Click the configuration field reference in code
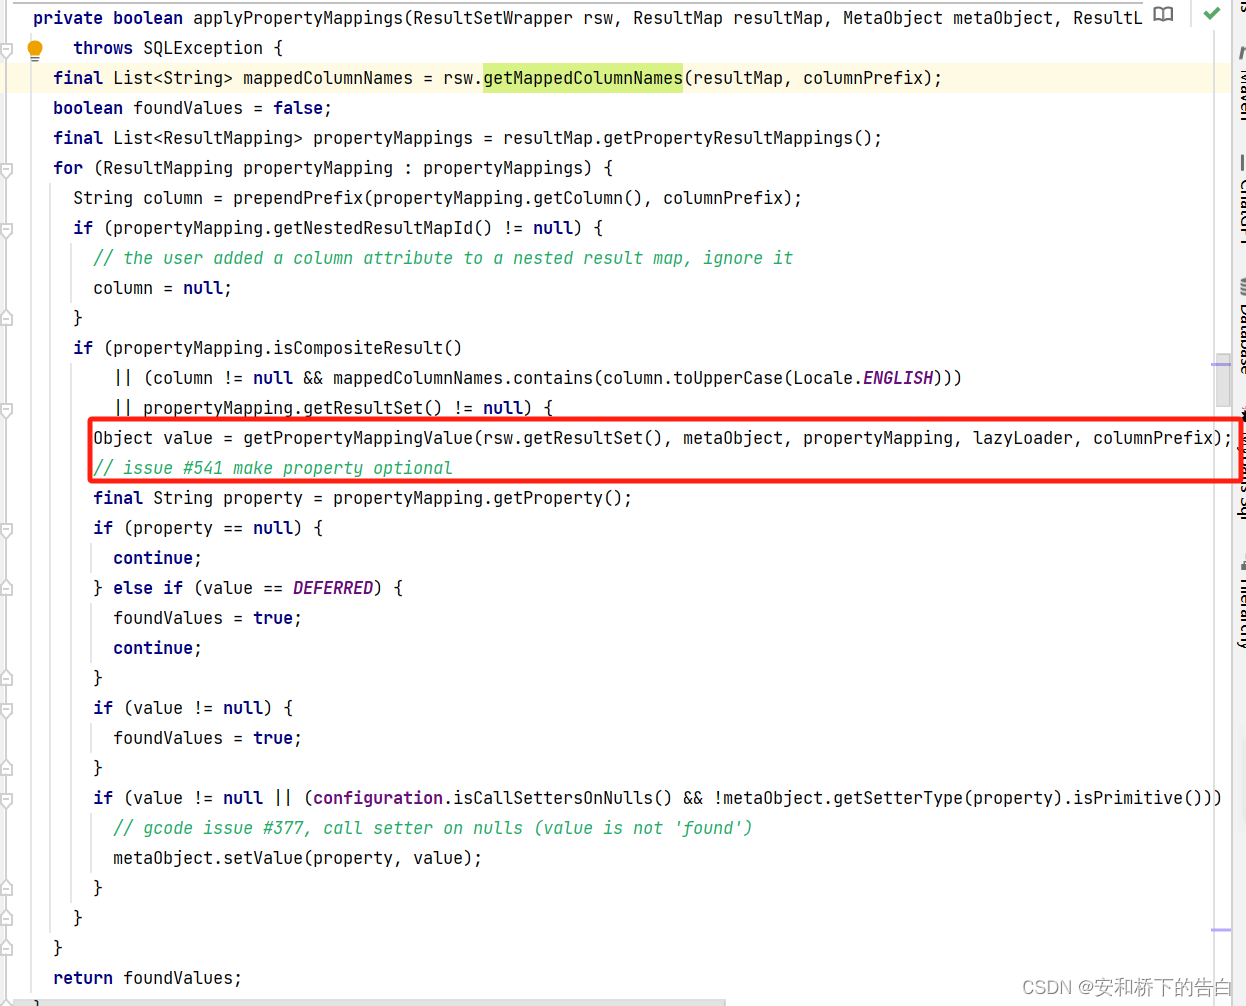This screenshot has width=1246, height=1006. 376,797
